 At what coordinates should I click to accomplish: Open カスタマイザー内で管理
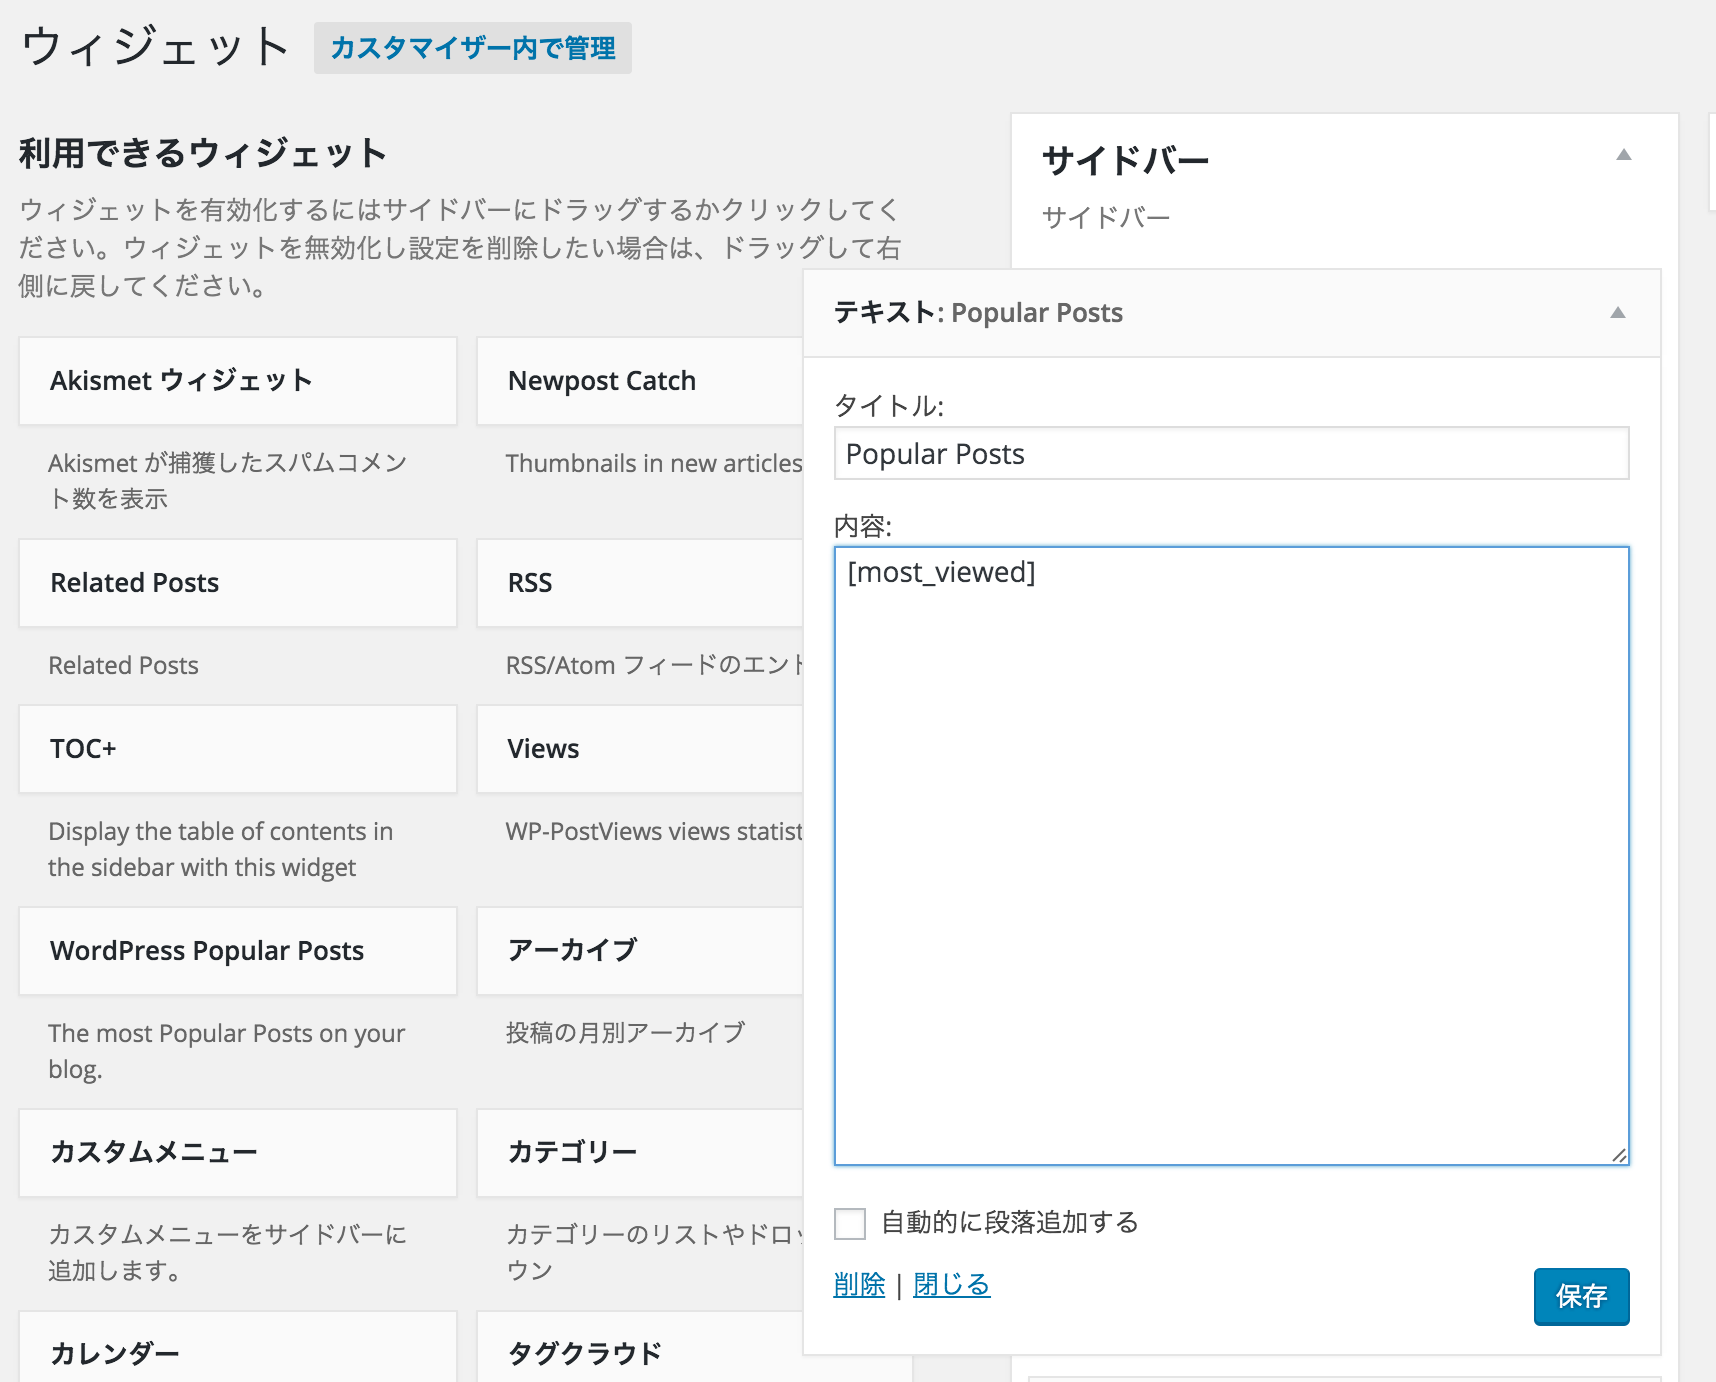[472, 48]
